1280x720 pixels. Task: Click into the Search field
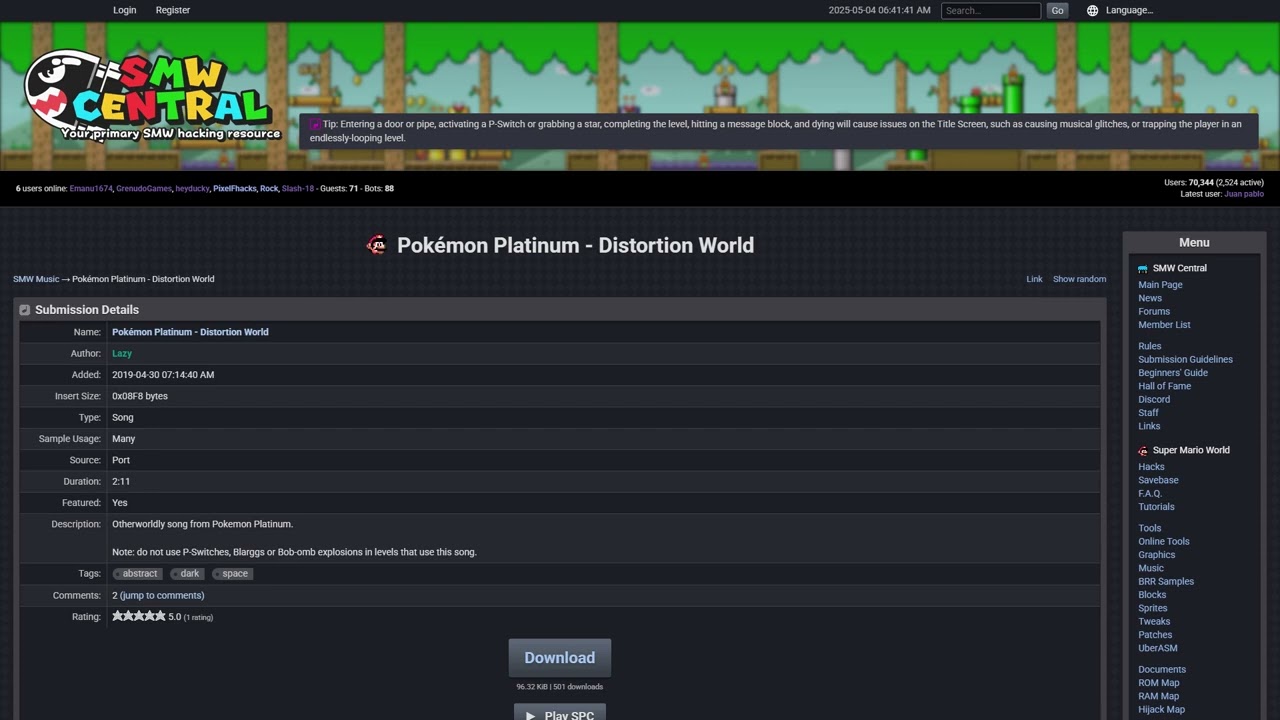click(991, 10)
